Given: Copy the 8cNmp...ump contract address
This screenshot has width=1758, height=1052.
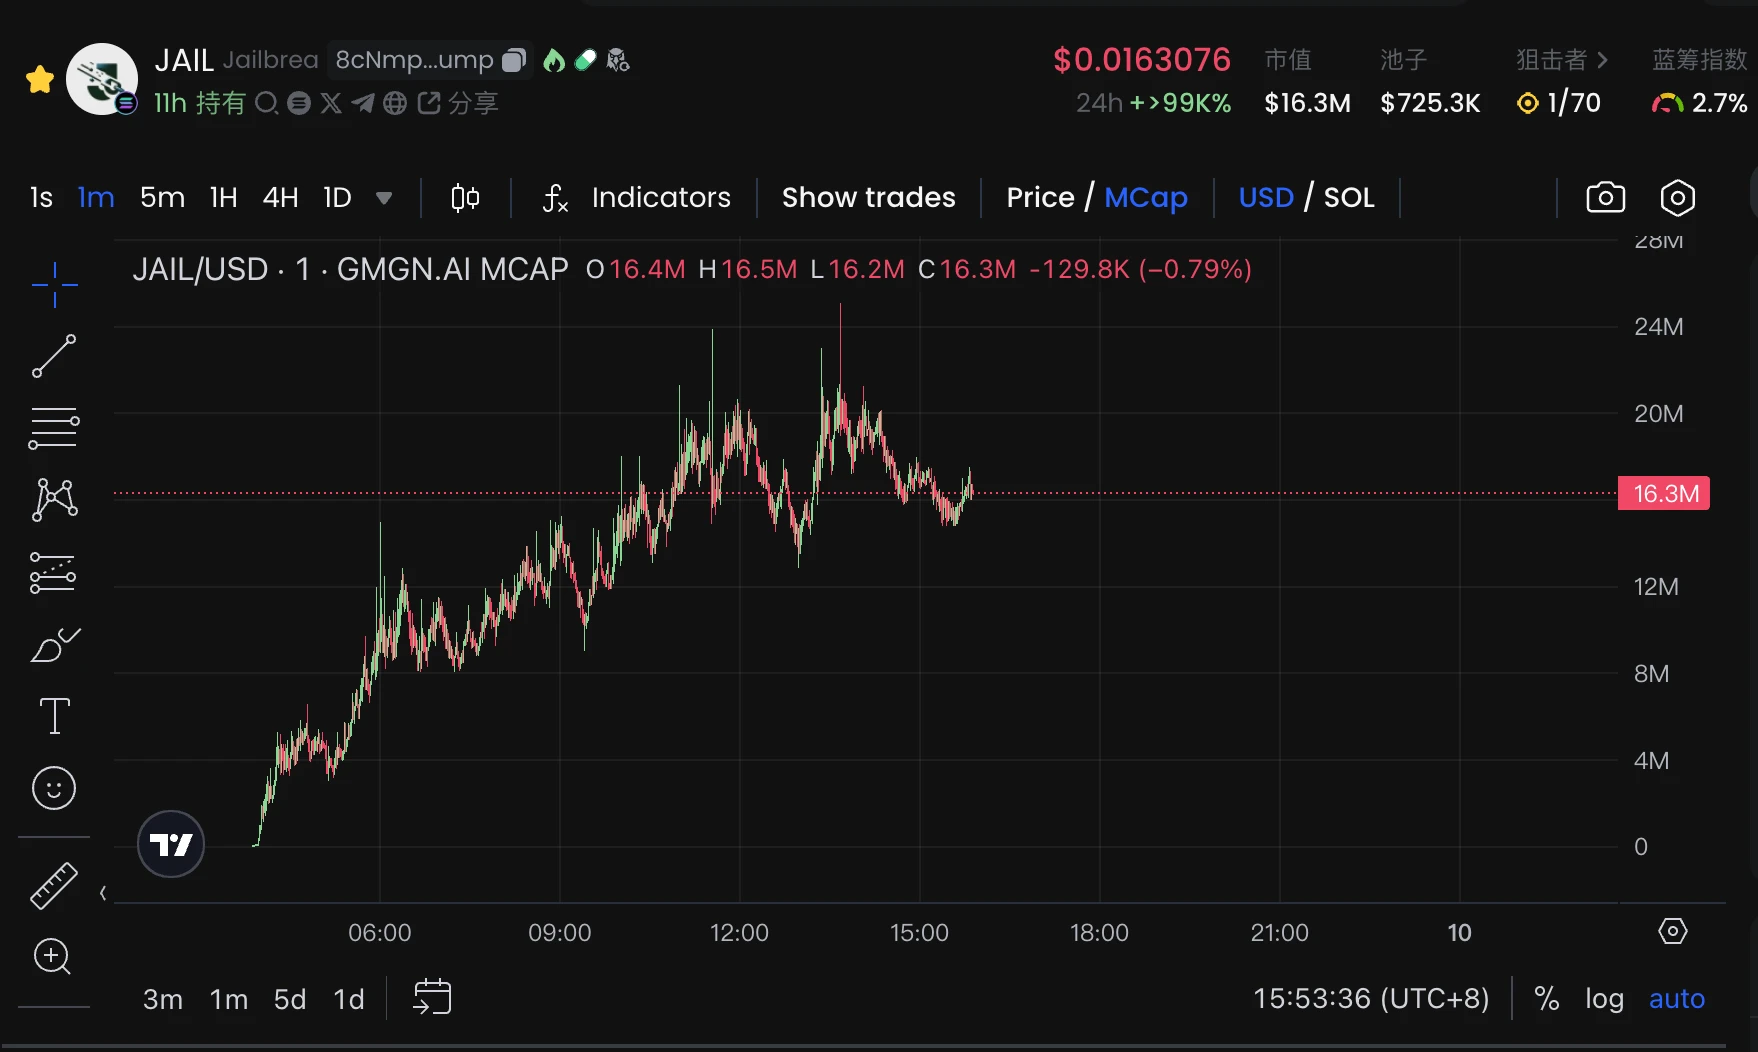Looking at the screenshot, I should (514, 60).
